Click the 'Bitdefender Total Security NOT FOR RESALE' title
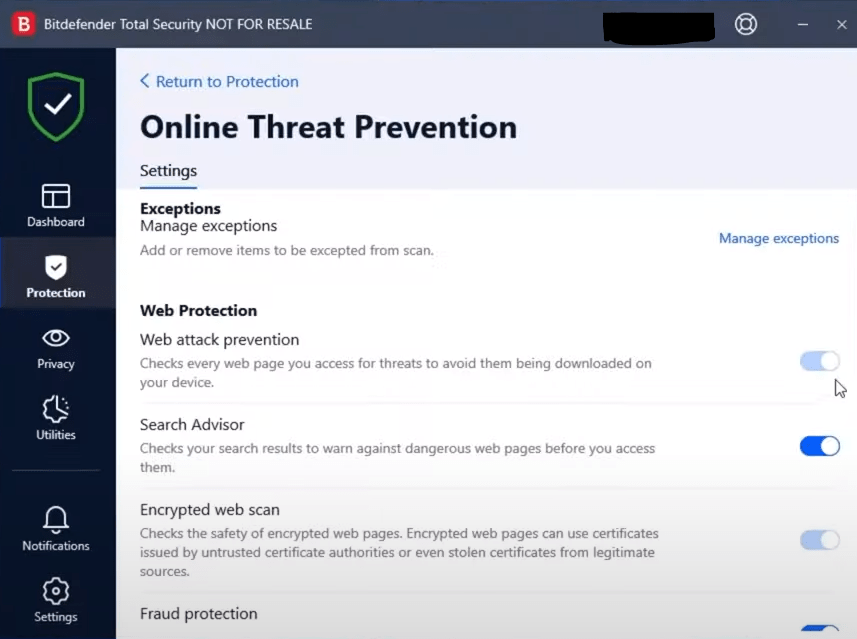 point(178,24)
